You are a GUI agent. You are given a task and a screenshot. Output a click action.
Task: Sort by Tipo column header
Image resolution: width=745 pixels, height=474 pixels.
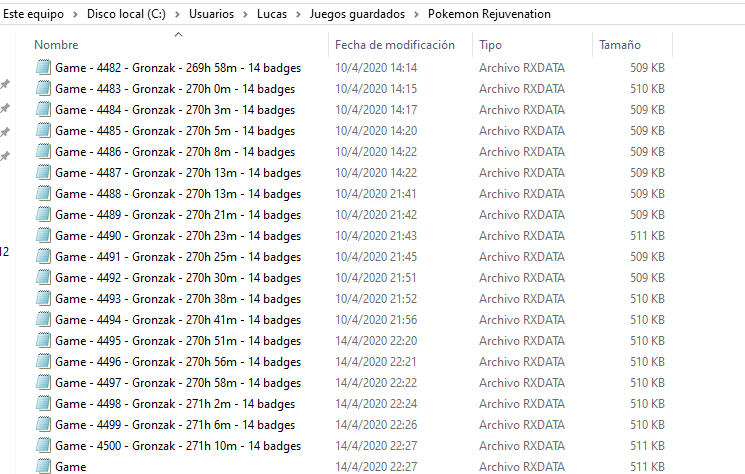click(490, 45)
